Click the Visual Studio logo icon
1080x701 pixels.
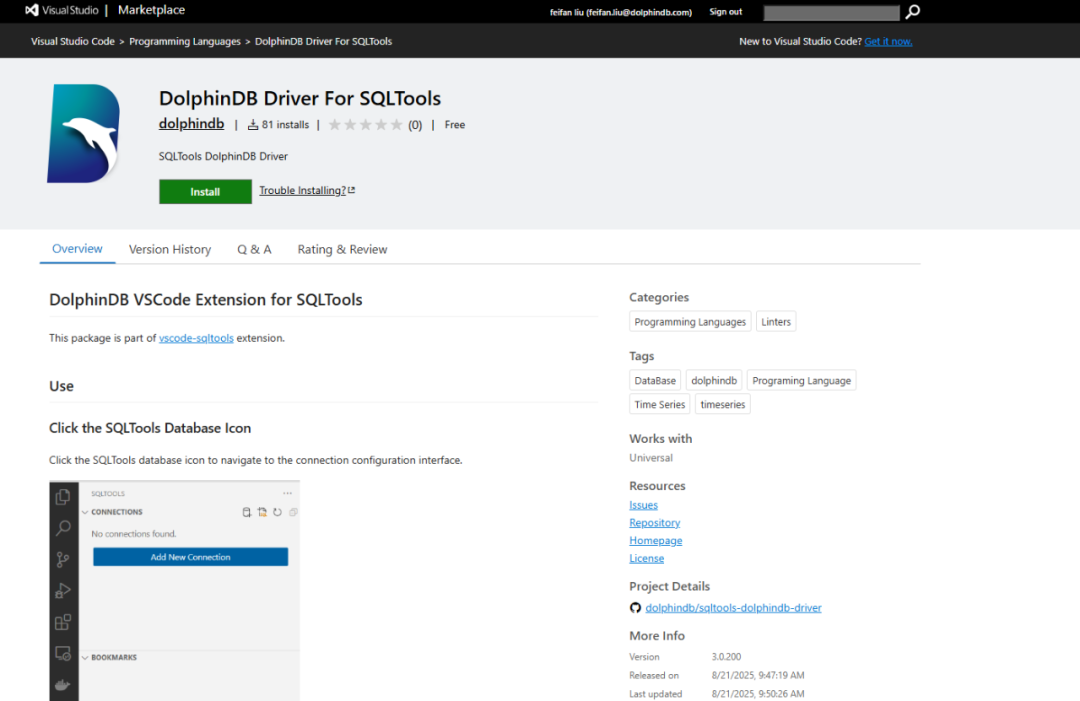[x=32, y=11]
